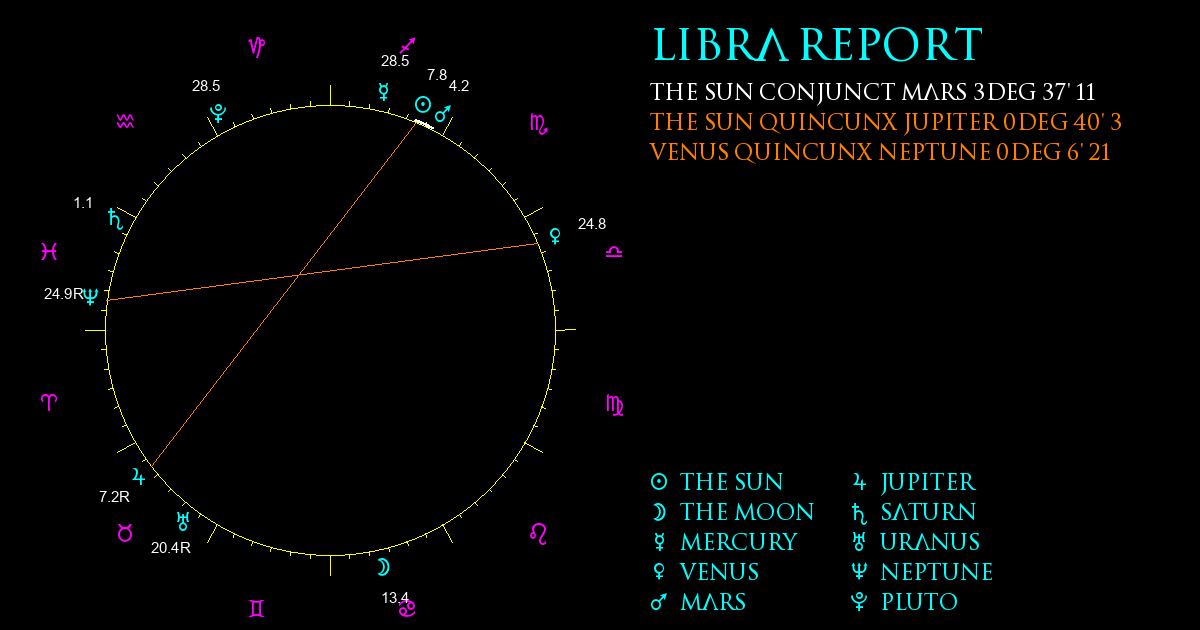Select the Uranus symbol in the legend

click(x=859, y=542)
